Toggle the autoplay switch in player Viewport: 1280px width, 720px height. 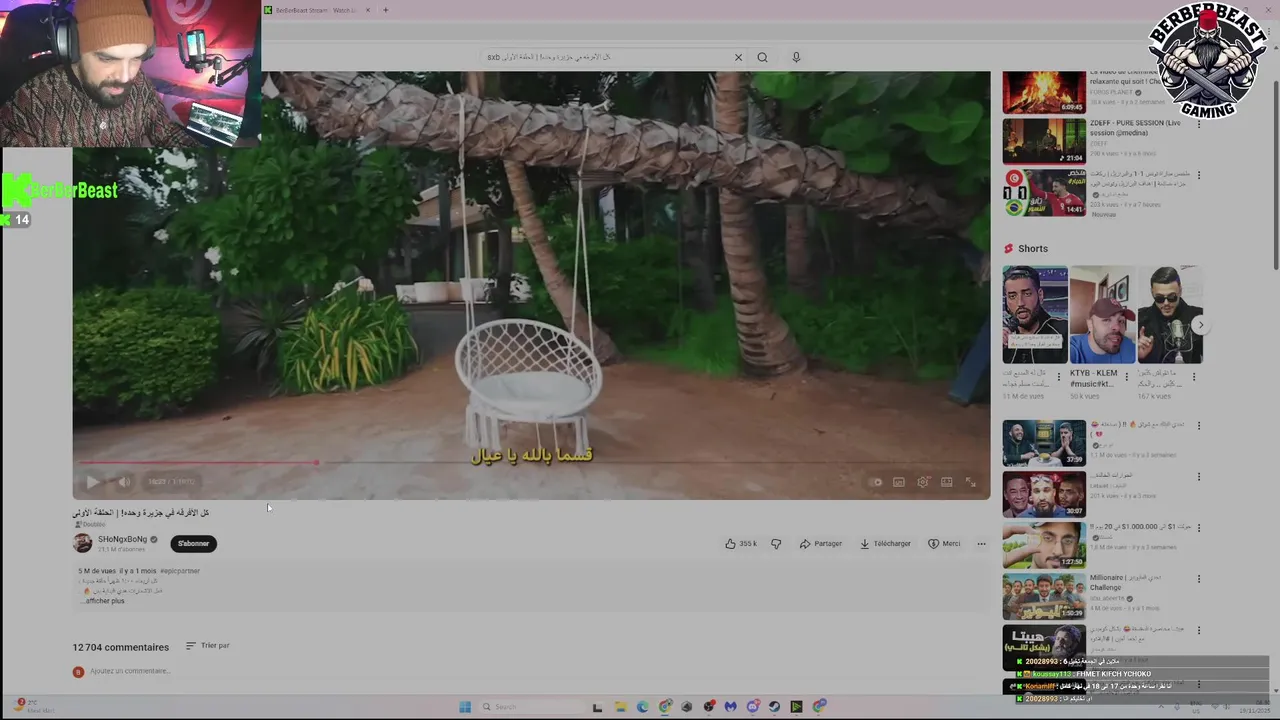[875, 482]
